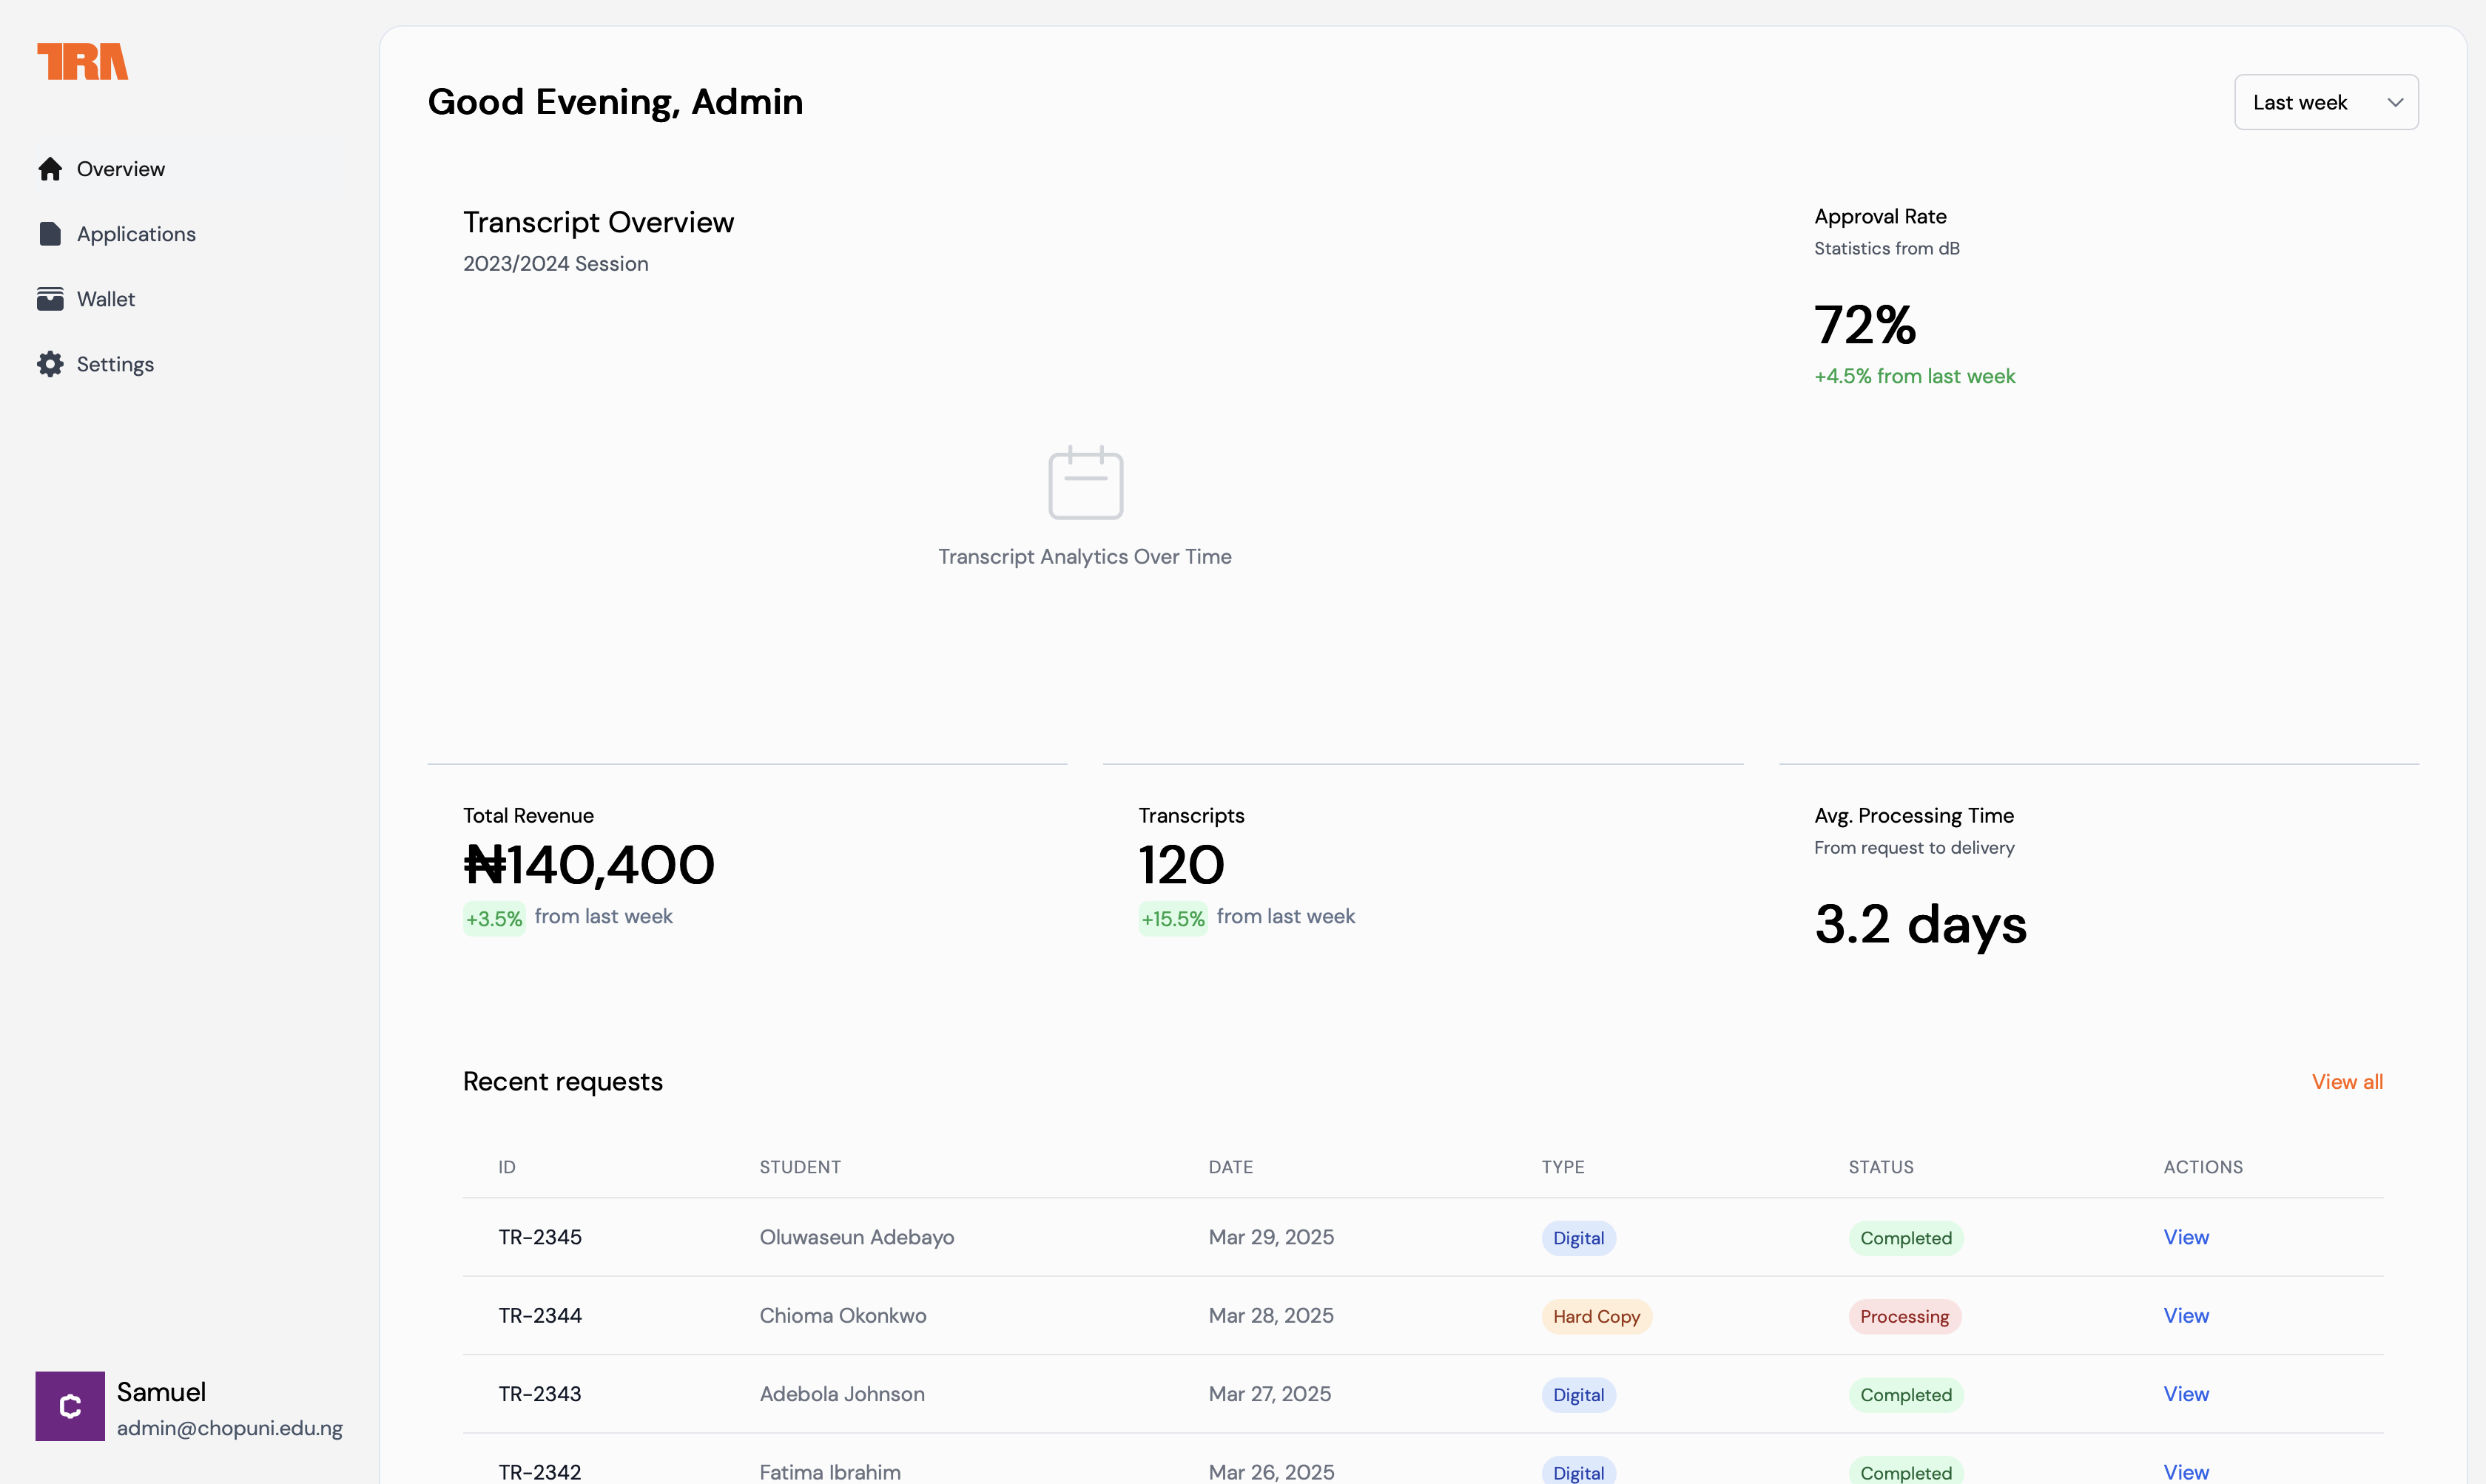2486x1484 pixels.
Task: Go to the Wallet menu item
Action: click(x=106, y=299)
